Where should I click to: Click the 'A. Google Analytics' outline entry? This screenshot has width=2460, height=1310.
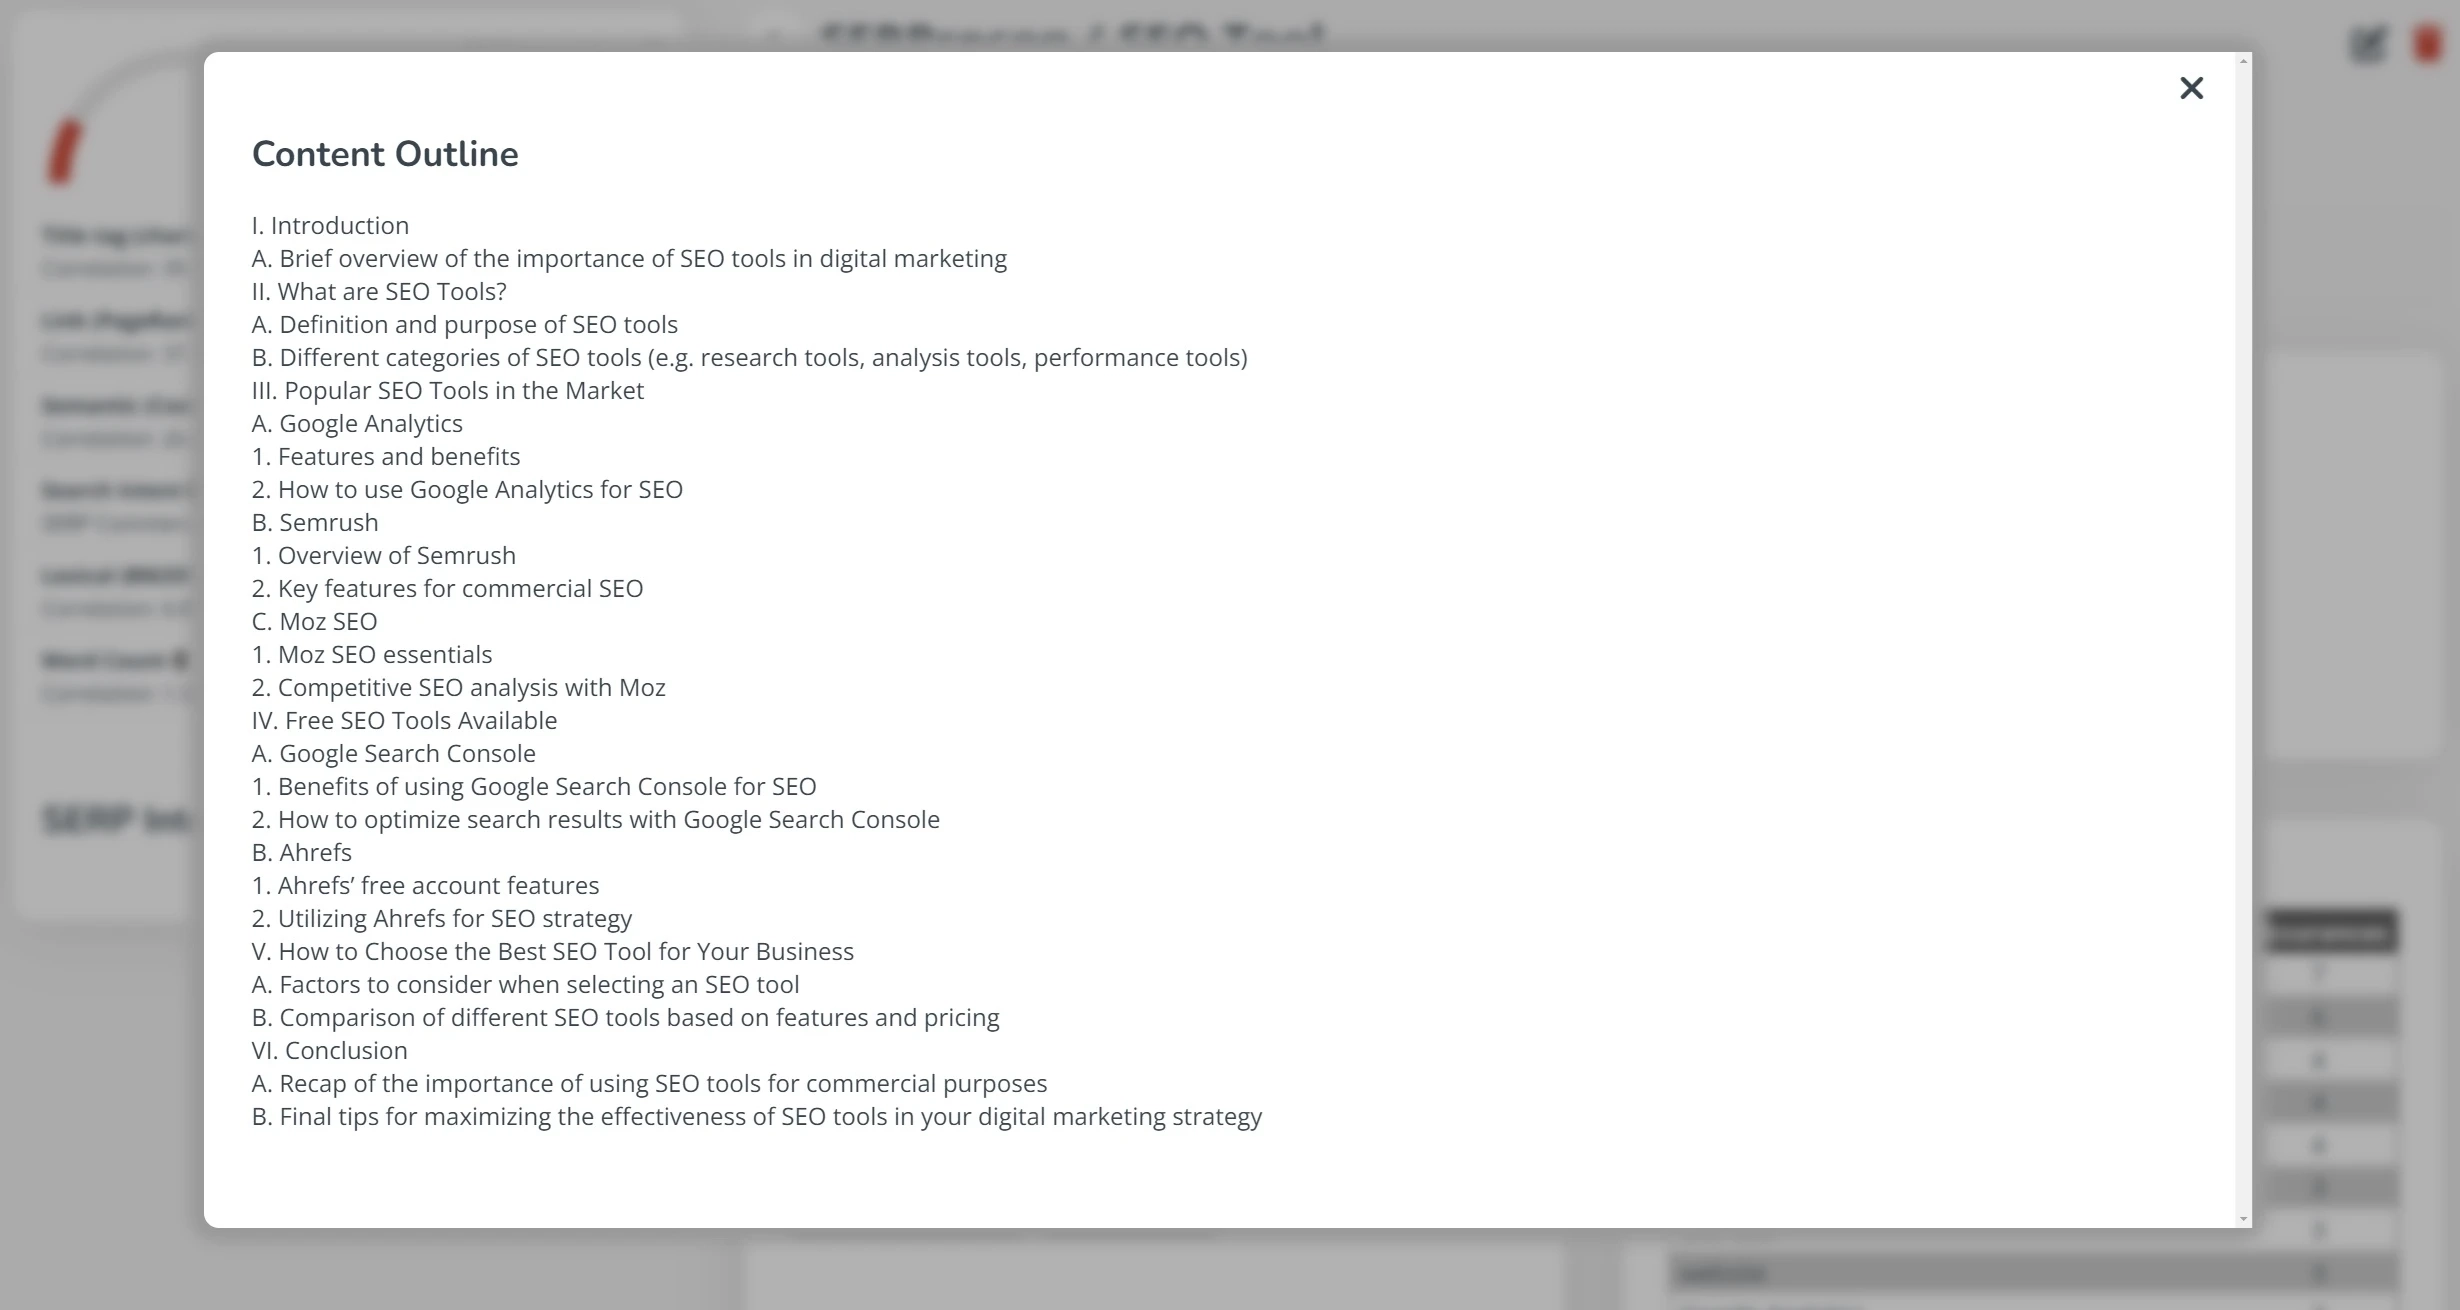(x=357, y=424)
